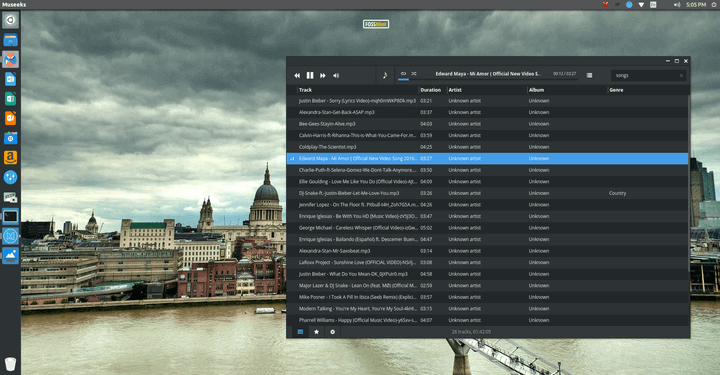Select Enrique Iglesias - Bailando track
Screen dimensions: 720x375
(x=487, y=239)
